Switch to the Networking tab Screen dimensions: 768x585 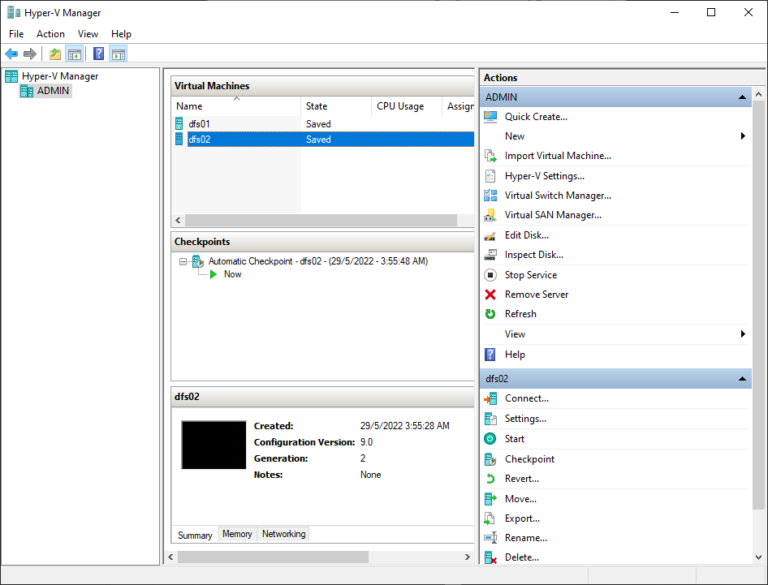click(x=283, y=534)
